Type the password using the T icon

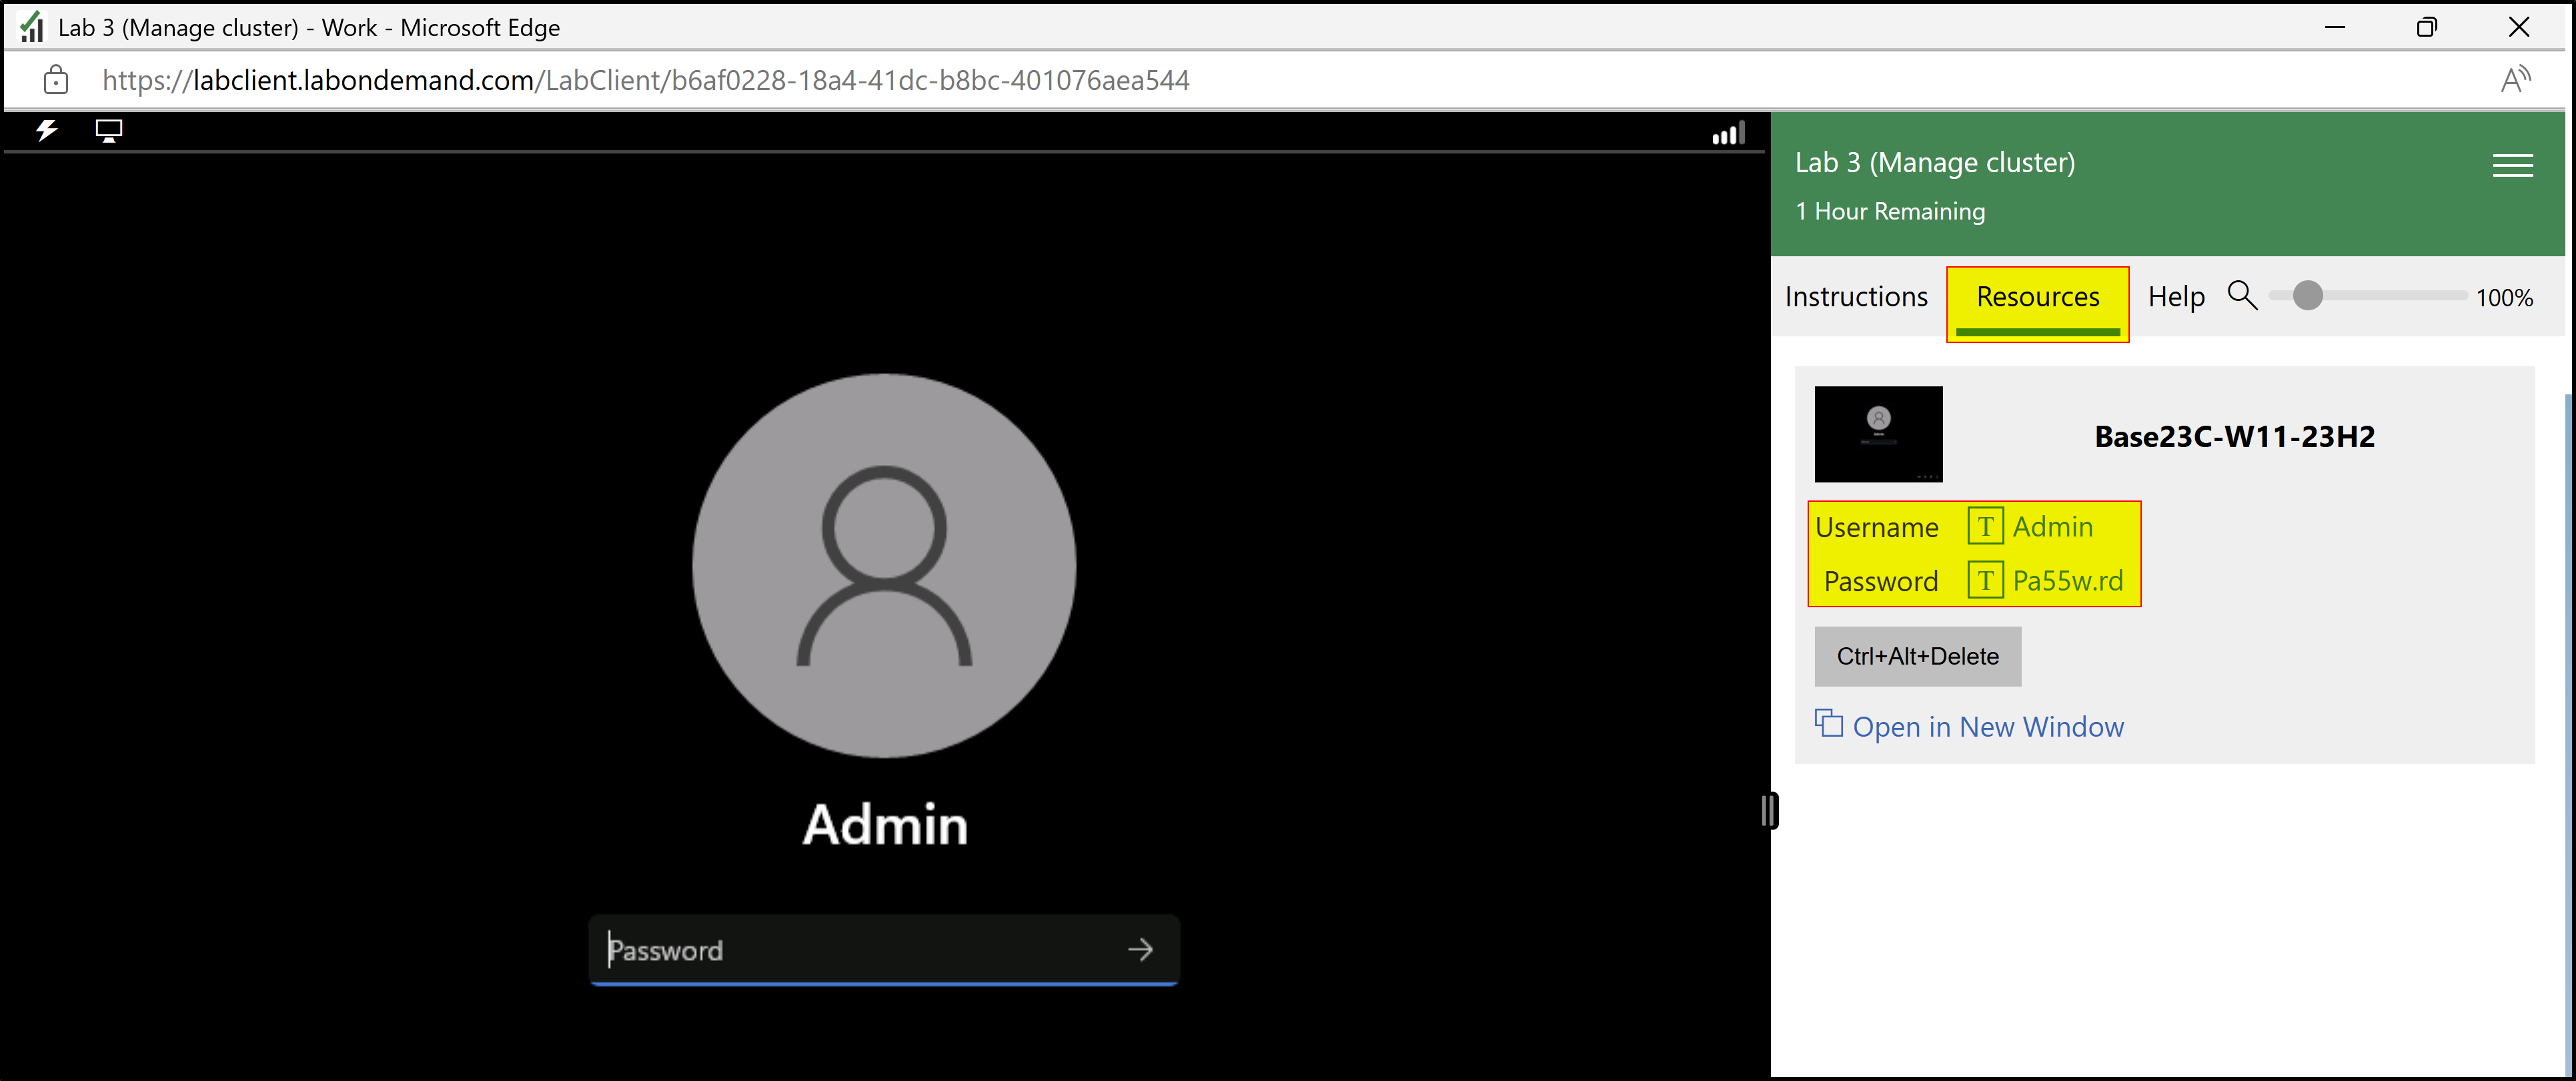click(1985, 579)
